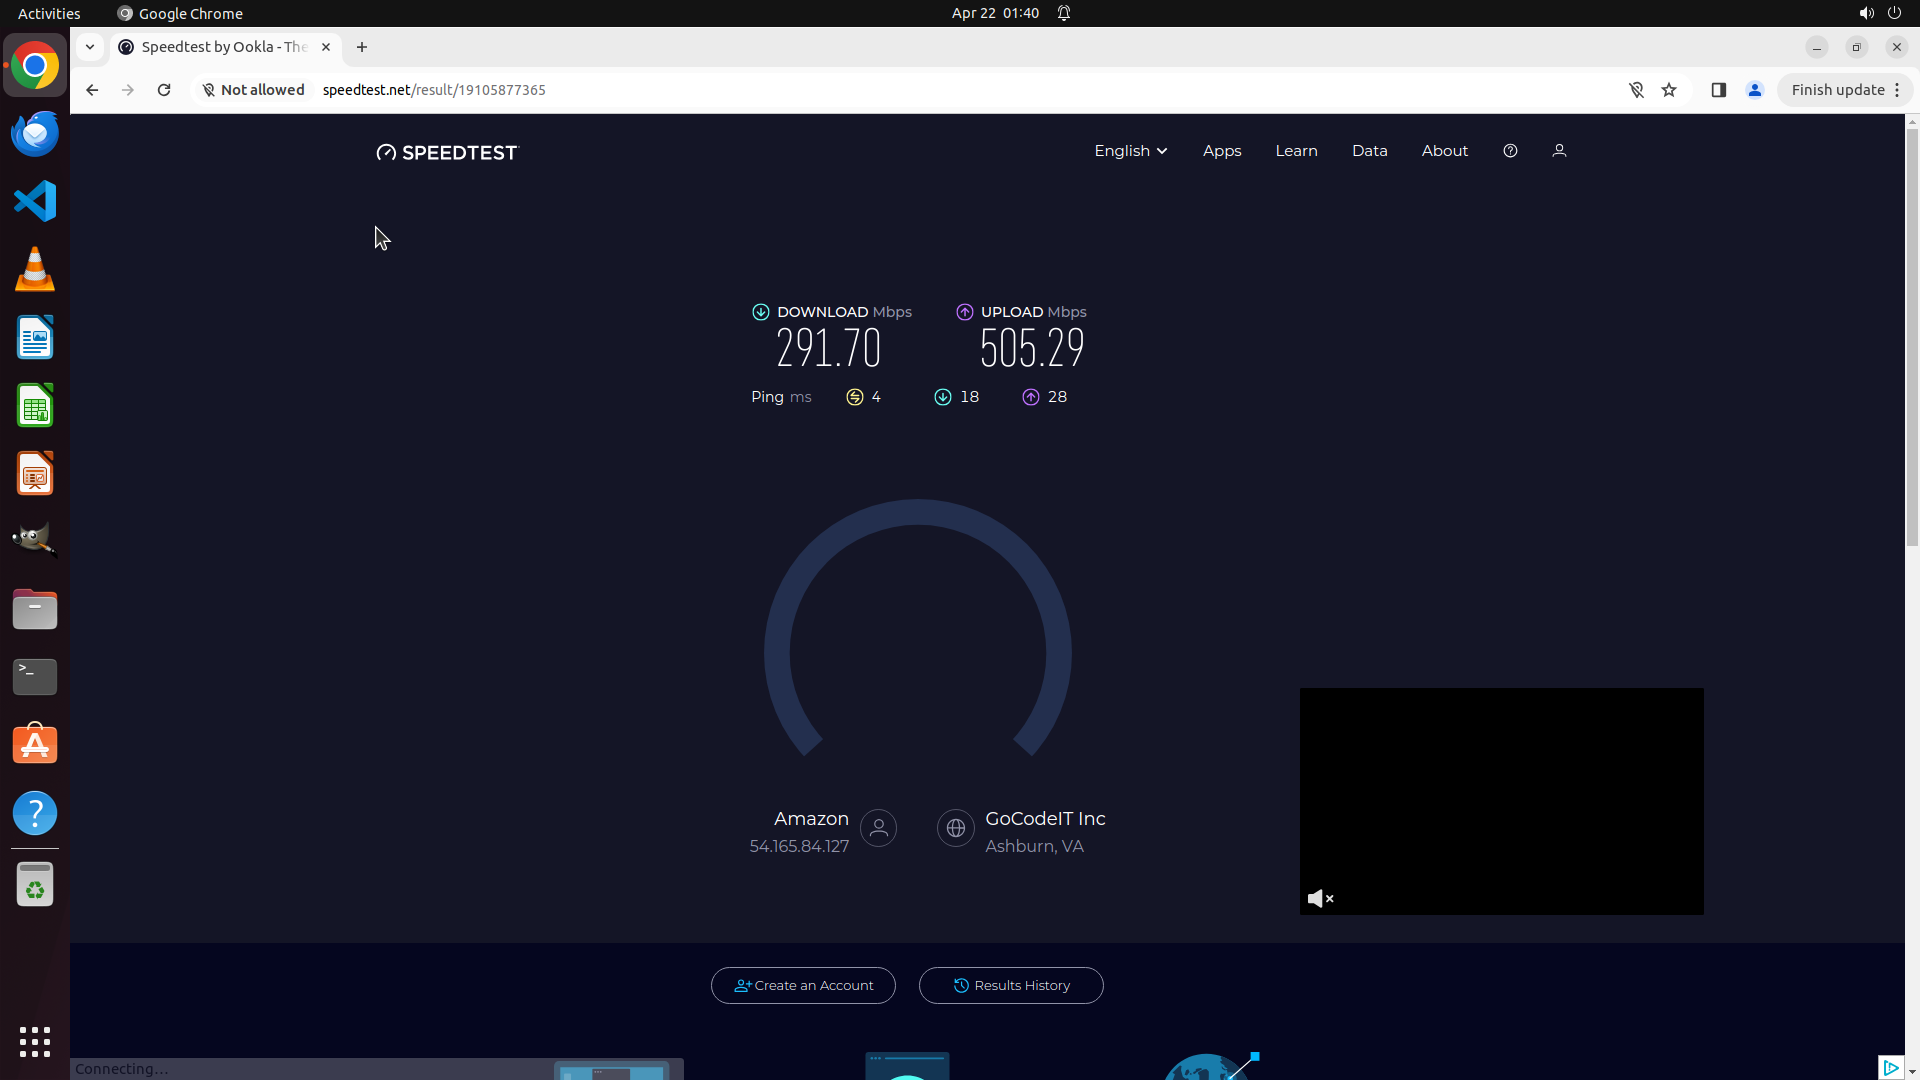This screenshot has height=1080, width=1920.
Task: Open the Finish update menu
Action: point(1845,90)
